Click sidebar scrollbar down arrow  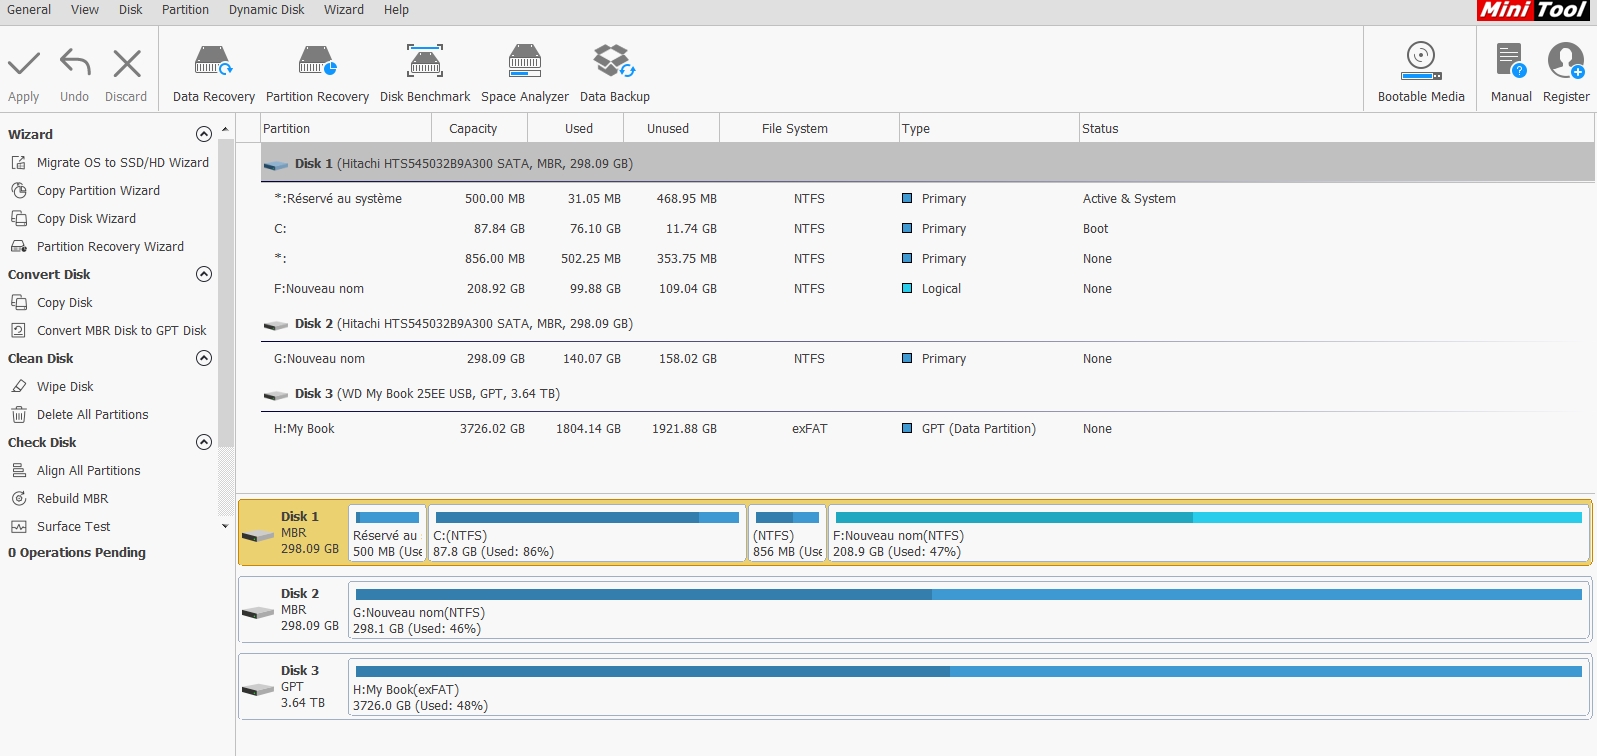[225, 526]
